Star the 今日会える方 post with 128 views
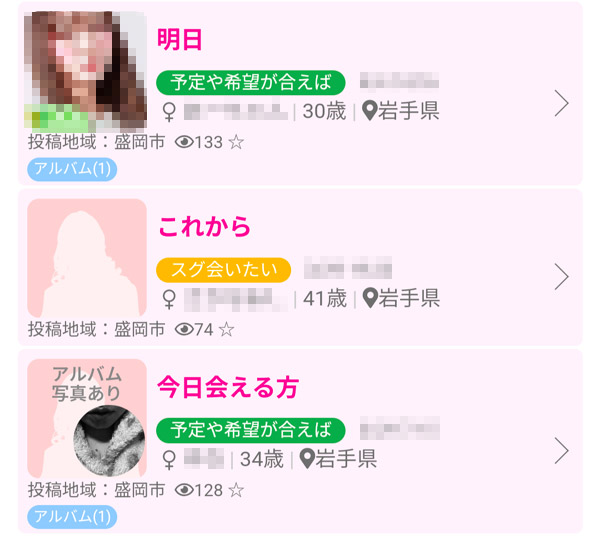This screenshot has width=600, height=541. pos(236,490)
